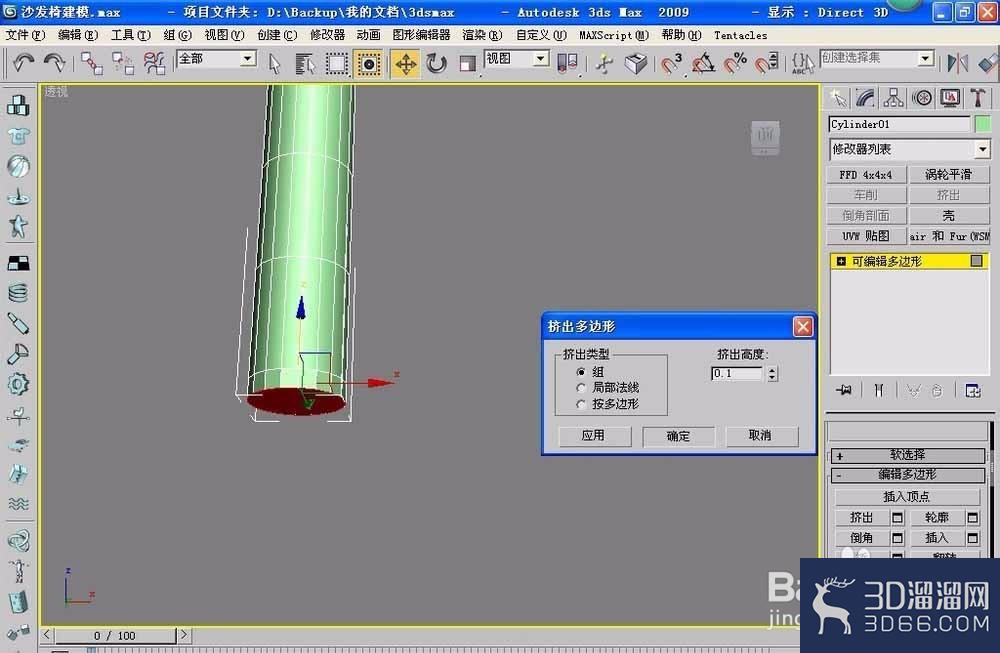Screen dimensions: 1000x653
Task: Toggle Show End Result icon
Action: 879,390
